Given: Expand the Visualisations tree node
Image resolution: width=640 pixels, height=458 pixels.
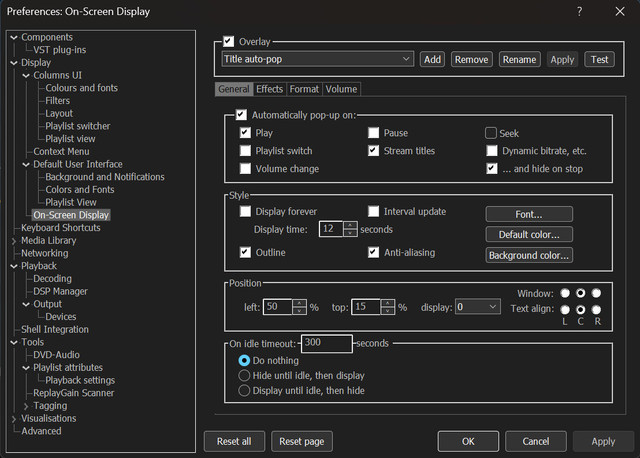Looking at the screenshot, I should pyautogui.click(x=14, y=419).
